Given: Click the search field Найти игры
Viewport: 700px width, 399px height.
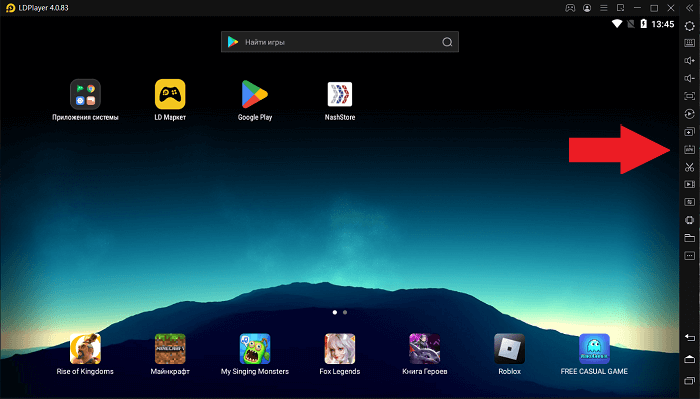Looking at the screenshot, I should [x=340, y=42].
